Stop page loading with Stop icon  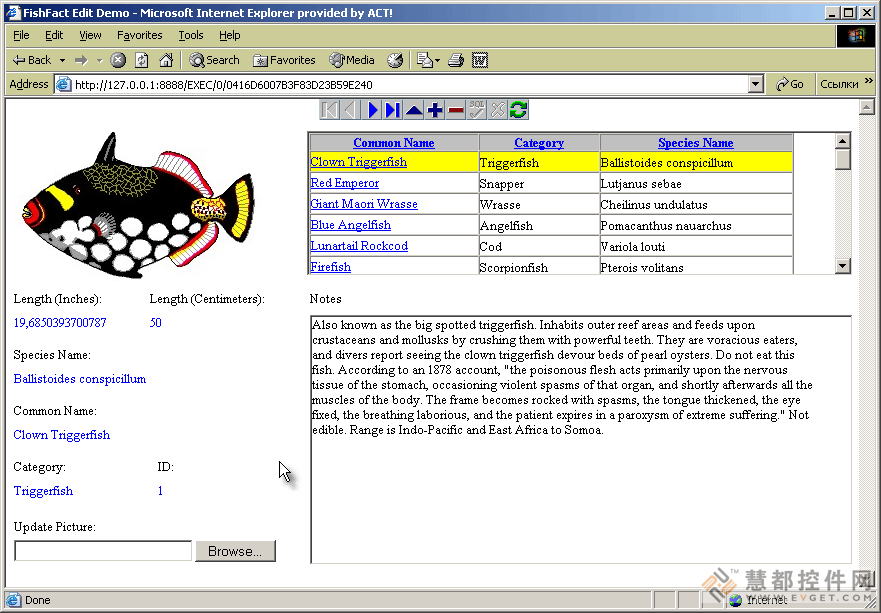(x=118, y=60)
